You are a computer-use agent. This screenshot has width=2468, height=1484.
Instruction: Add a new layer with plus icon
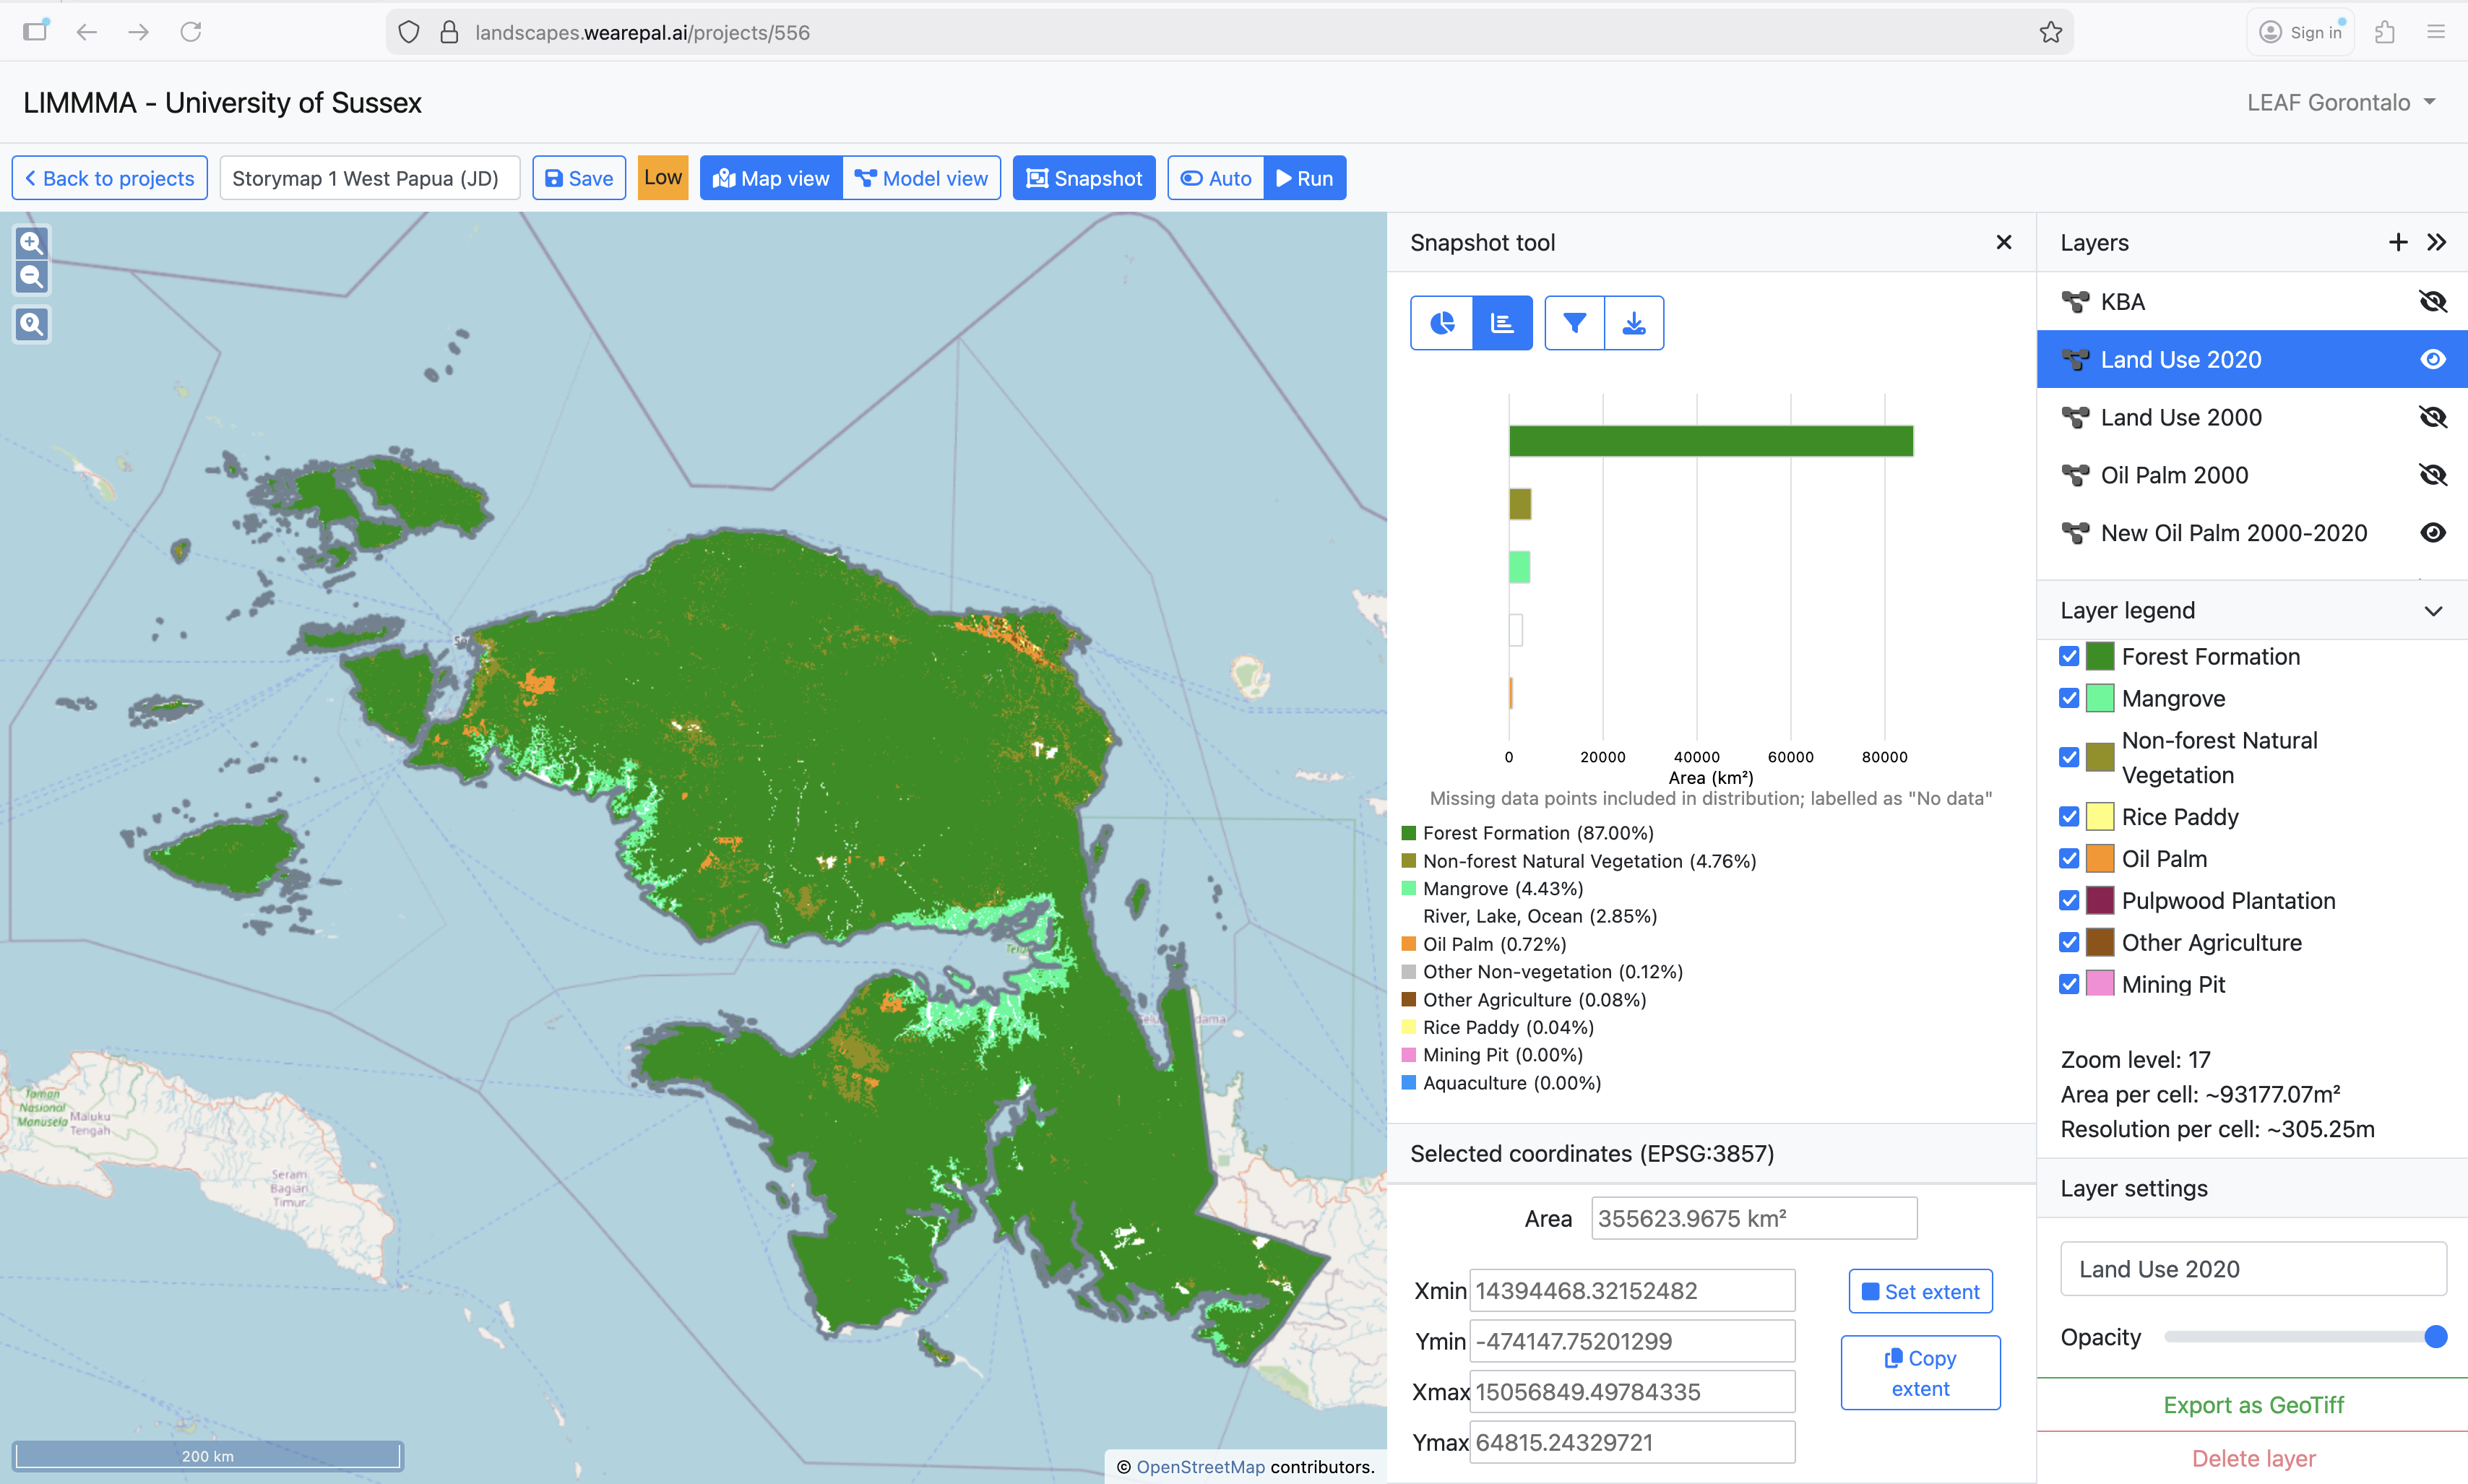[2397, 242]
